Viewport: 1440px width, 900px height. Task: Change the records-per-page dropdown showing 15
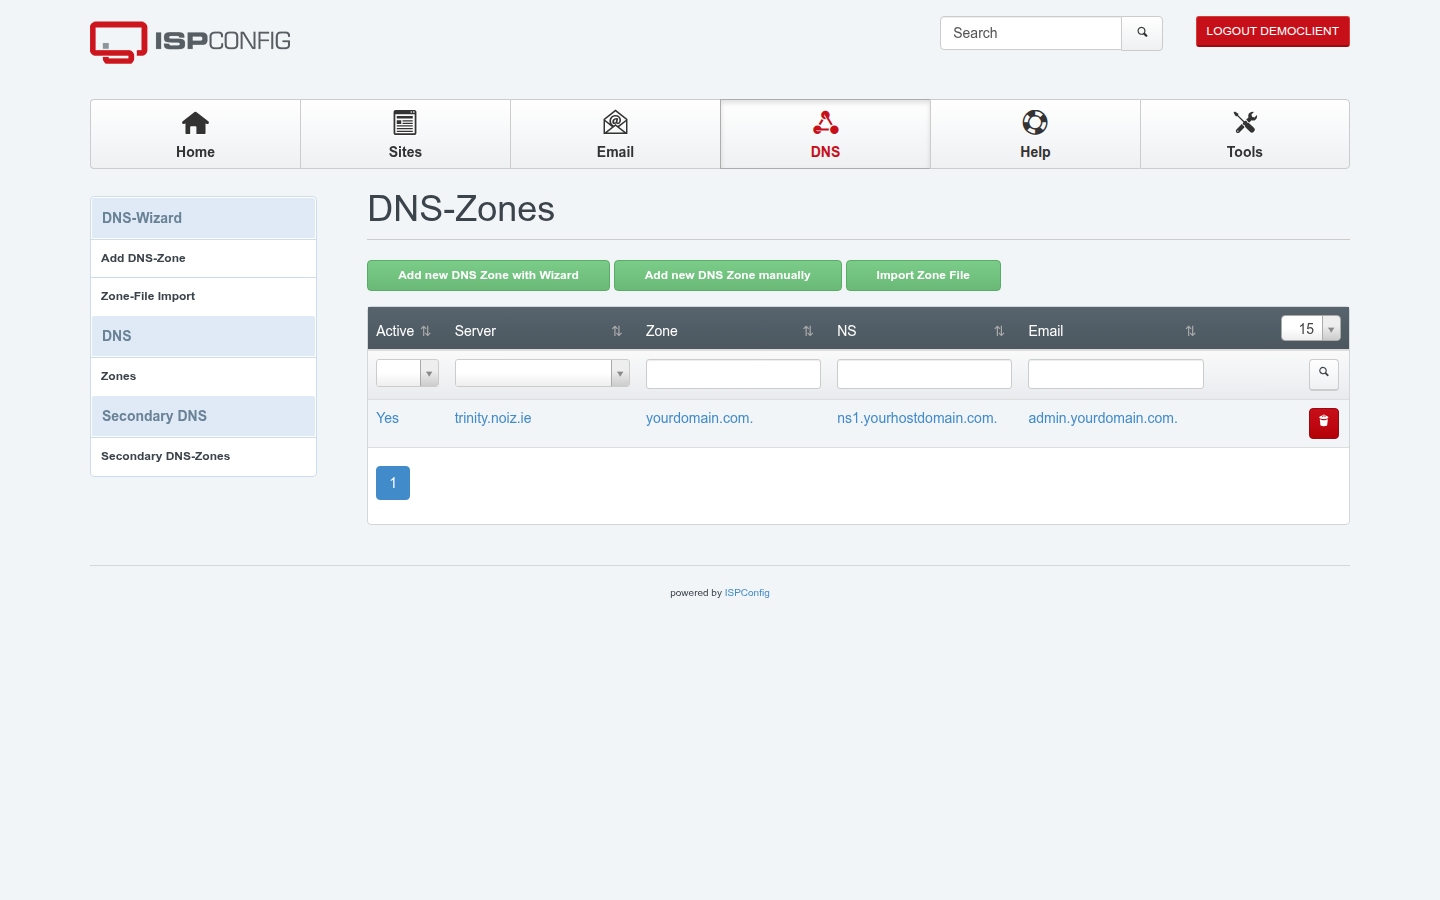(1311, 329)
